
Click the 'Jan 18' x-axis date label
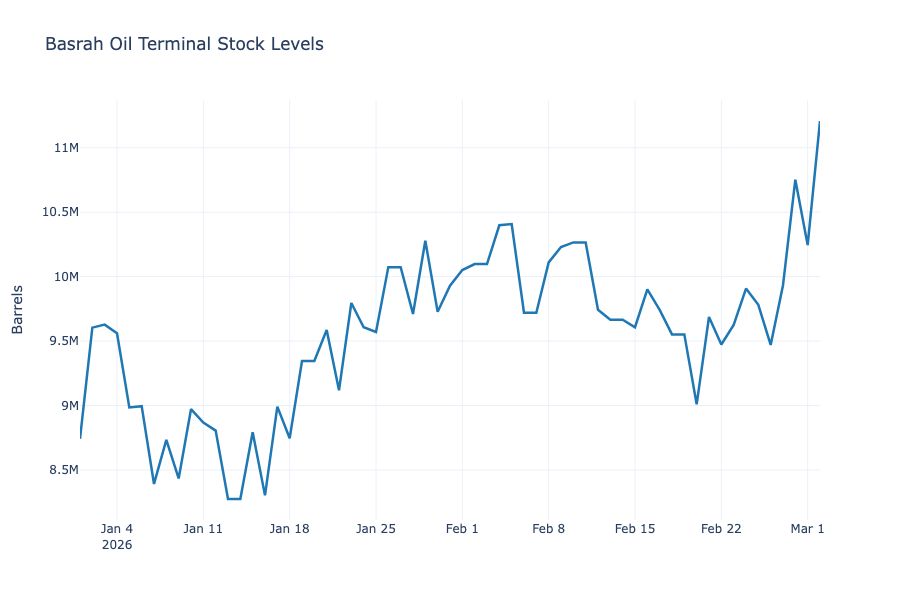click(x=289, y=529)
